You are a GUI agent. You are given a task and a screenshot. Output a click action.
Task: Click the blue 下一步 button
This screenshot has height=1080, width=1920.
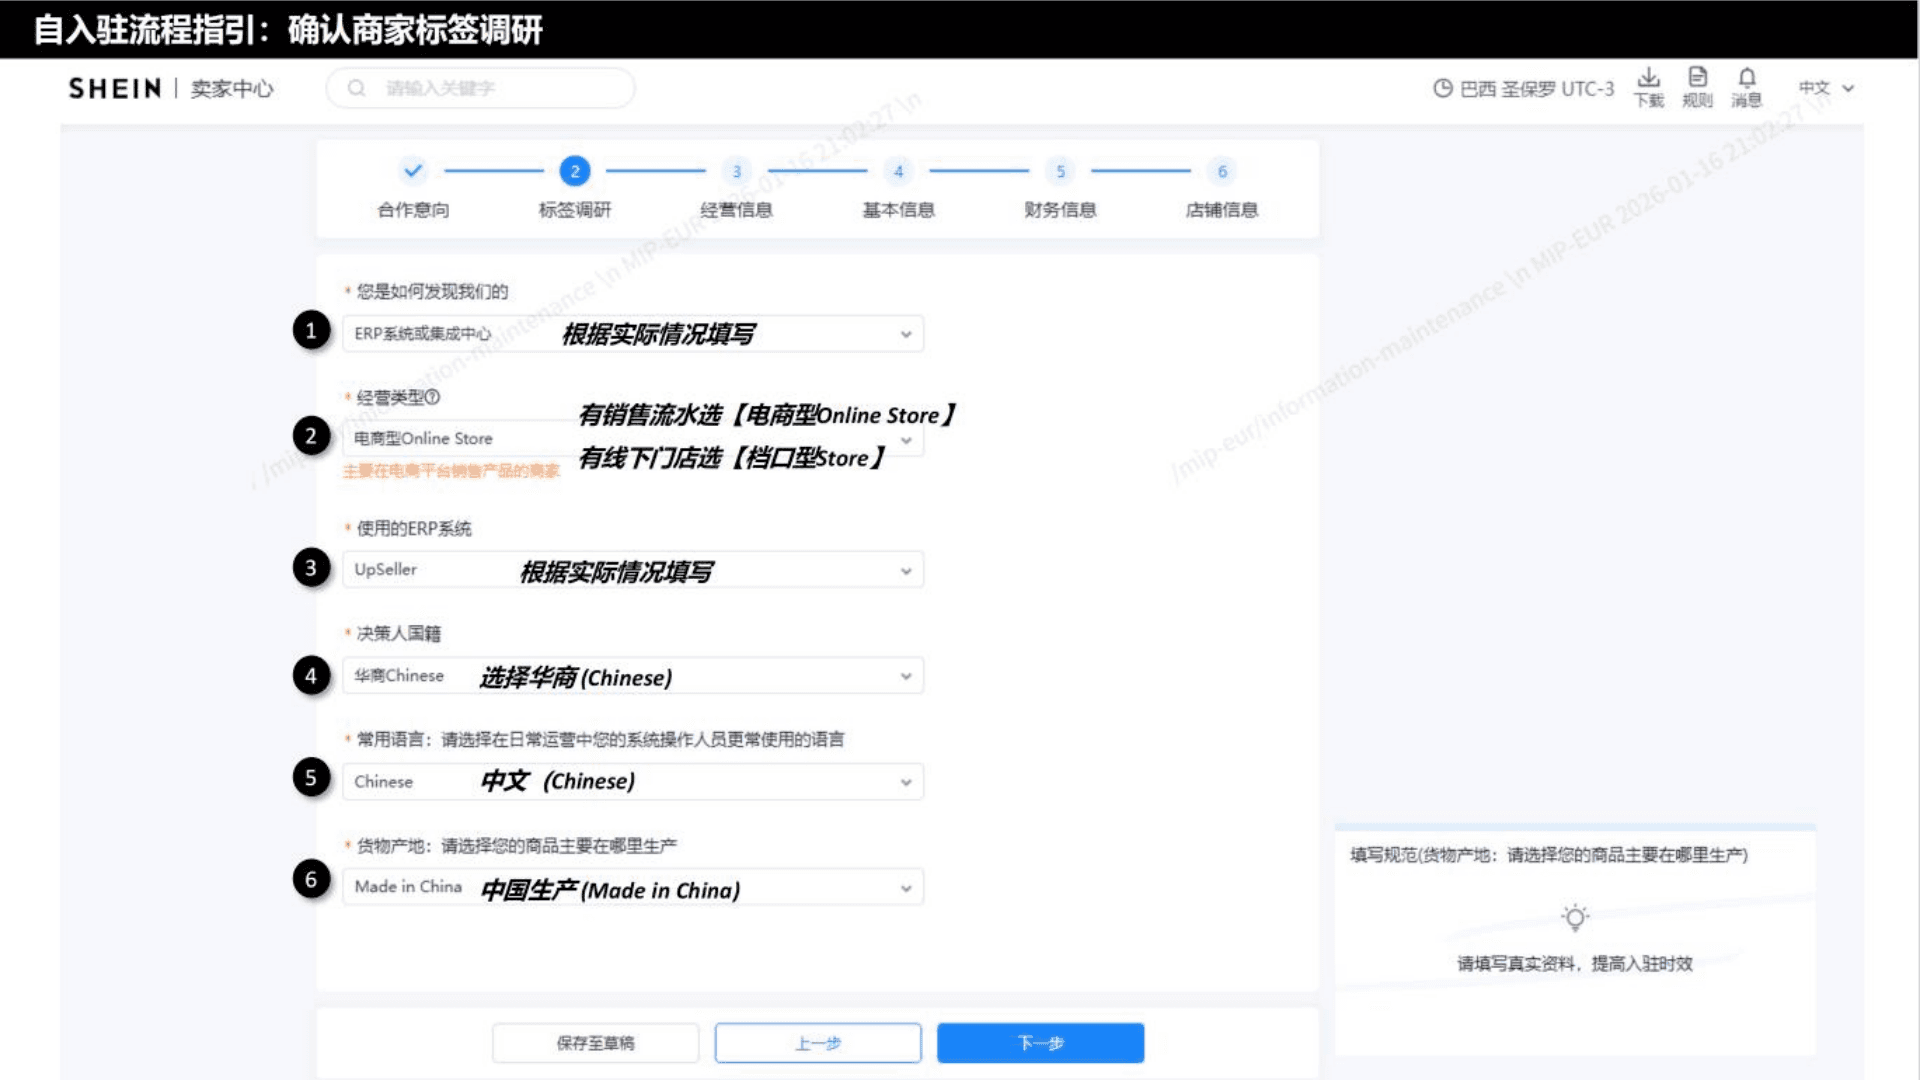[1040, 1043]
